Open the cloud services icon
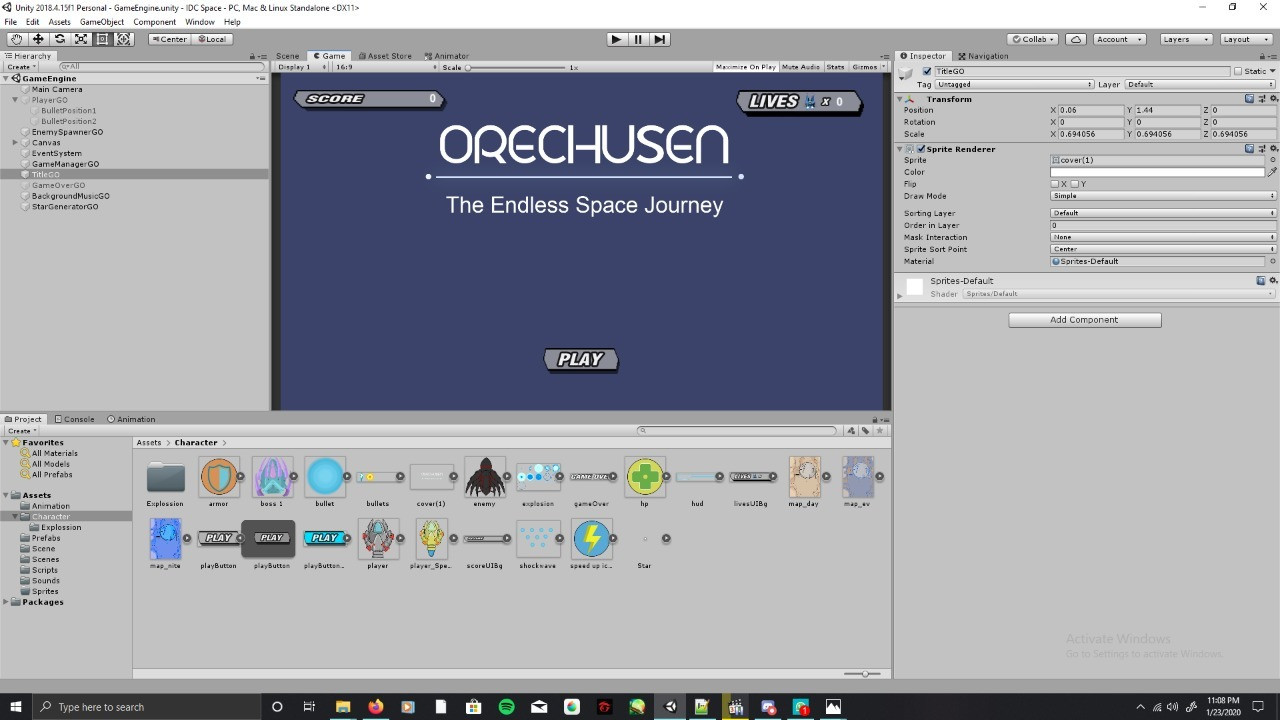1280x720 pixels. click(x=1076, y=39)
